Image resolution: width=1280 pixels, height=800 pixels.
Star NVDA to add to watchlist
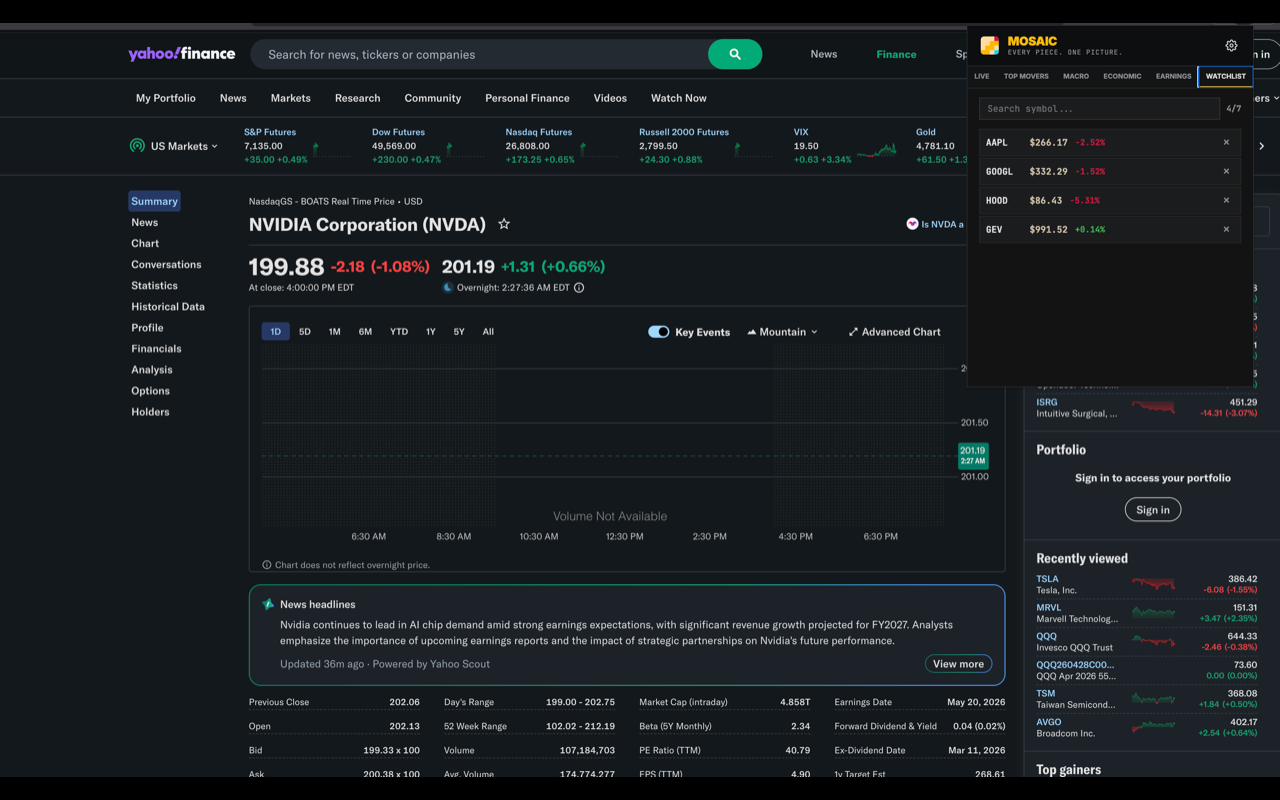click(504, 224)
